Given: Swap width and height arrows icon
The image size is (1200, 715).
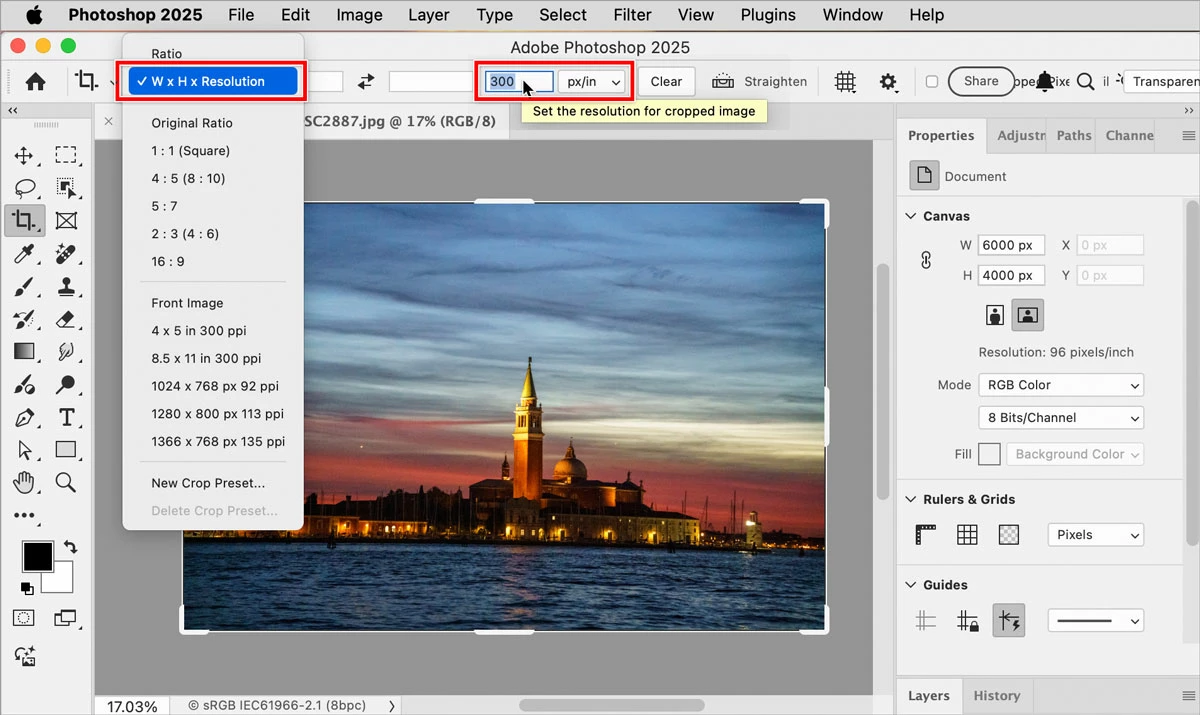Looking at the screenshot, I should coord(366,82).
